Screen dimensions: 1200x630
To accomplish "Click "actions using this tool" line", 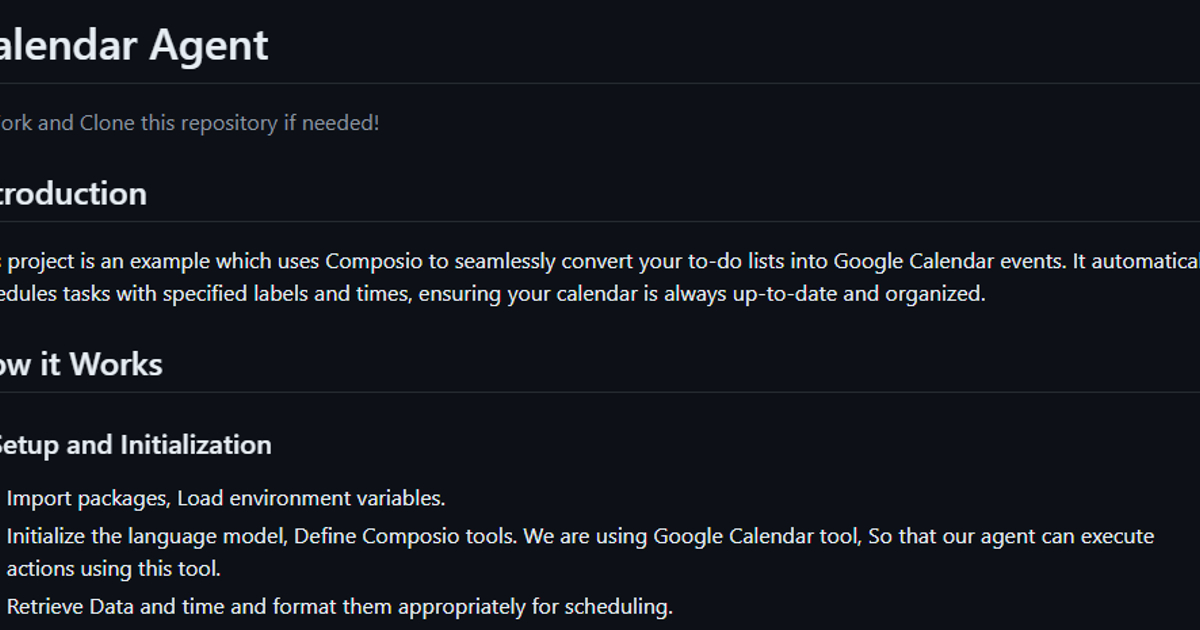I will pyautogui.click(x=113, y=569).
